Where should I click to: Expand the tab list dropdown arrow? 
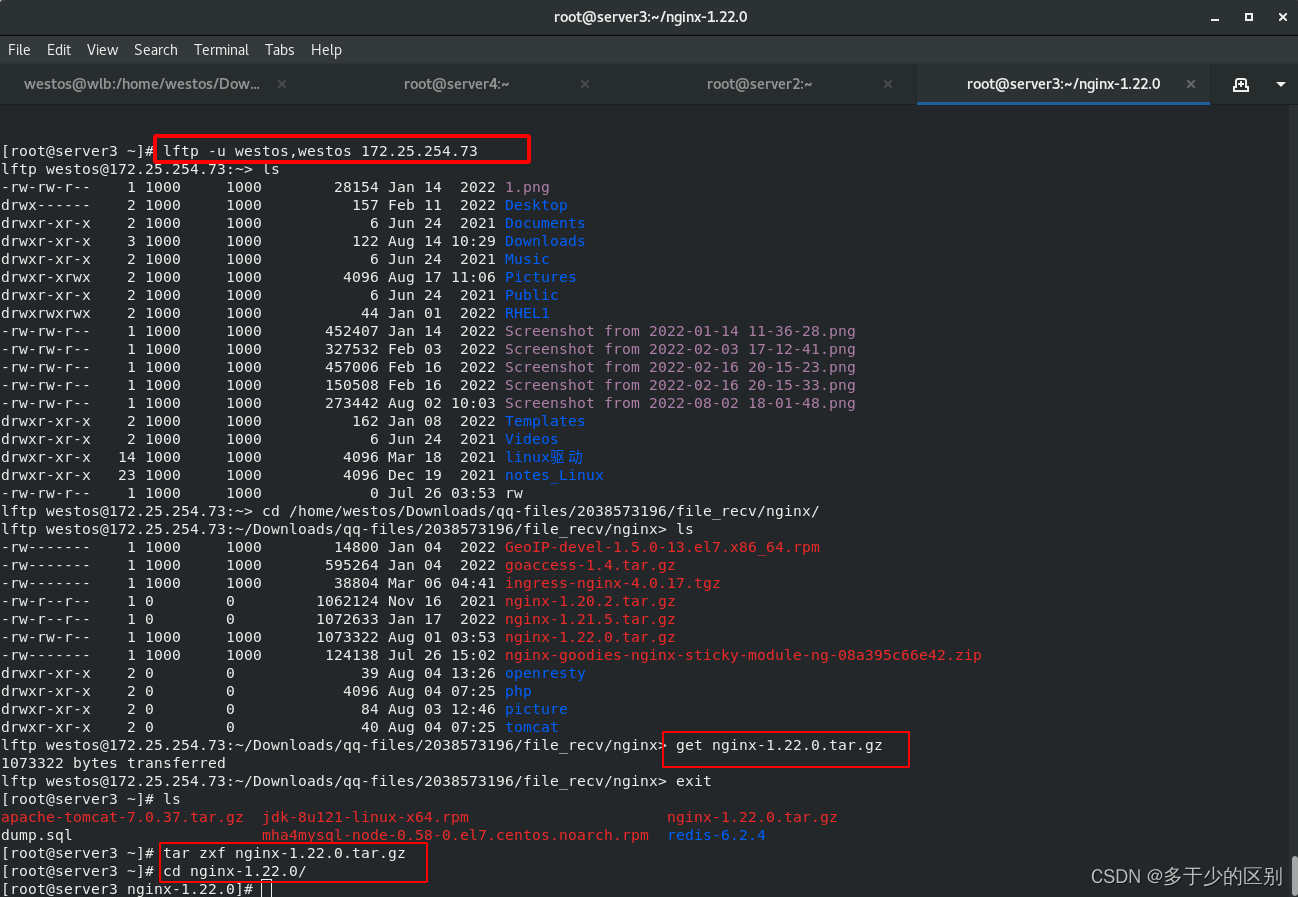point(1281,85)
